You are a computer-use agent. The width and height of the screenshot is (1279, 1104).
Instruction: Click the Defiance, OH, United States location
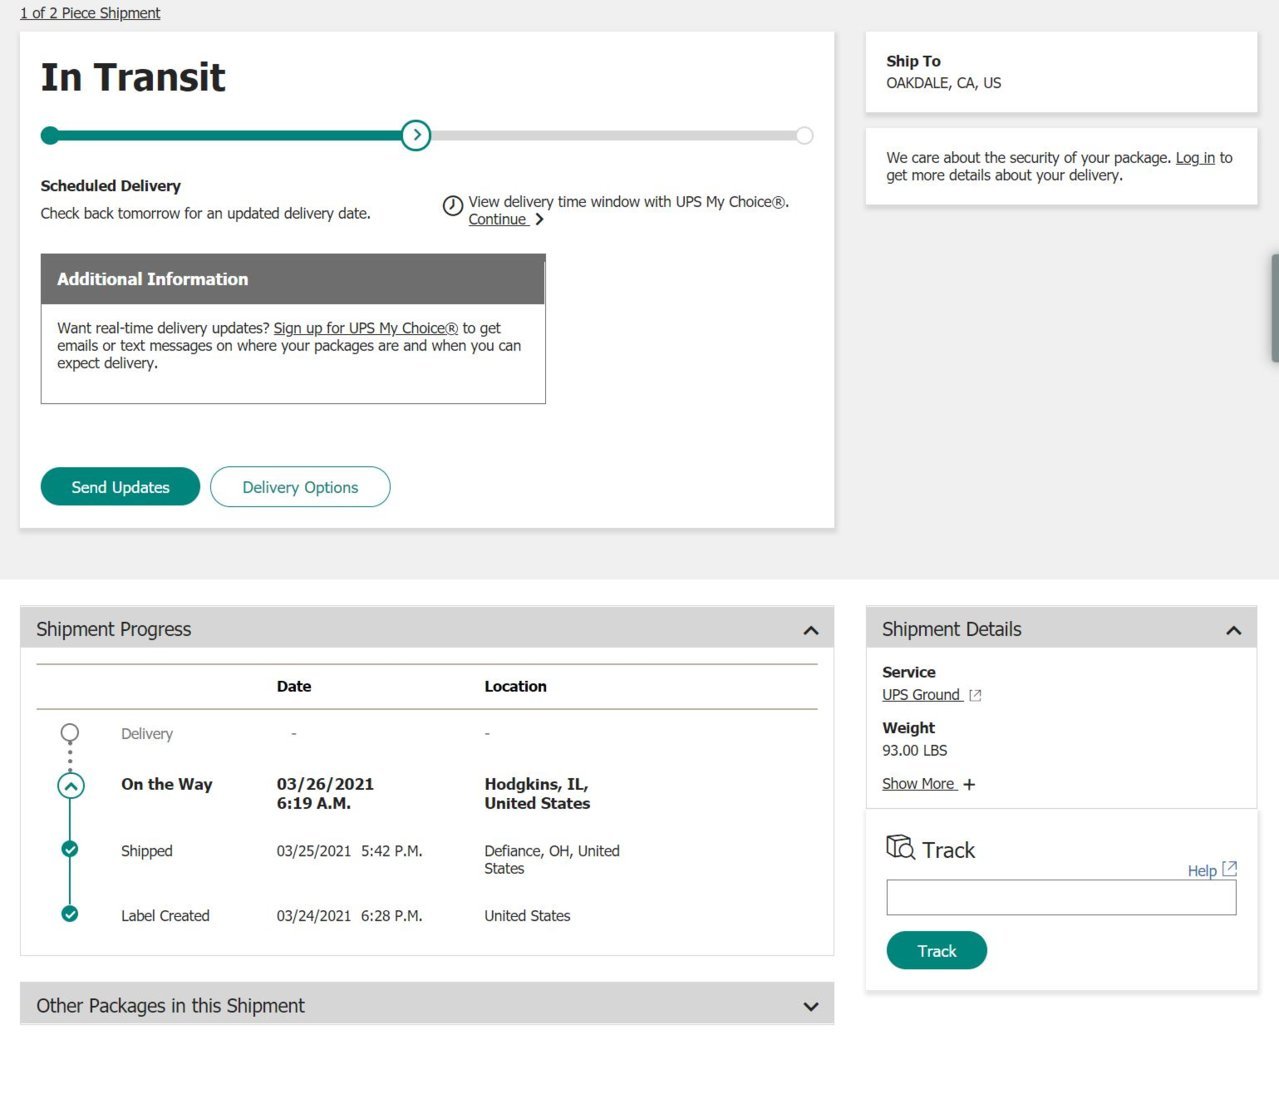[x=552, y=860]
